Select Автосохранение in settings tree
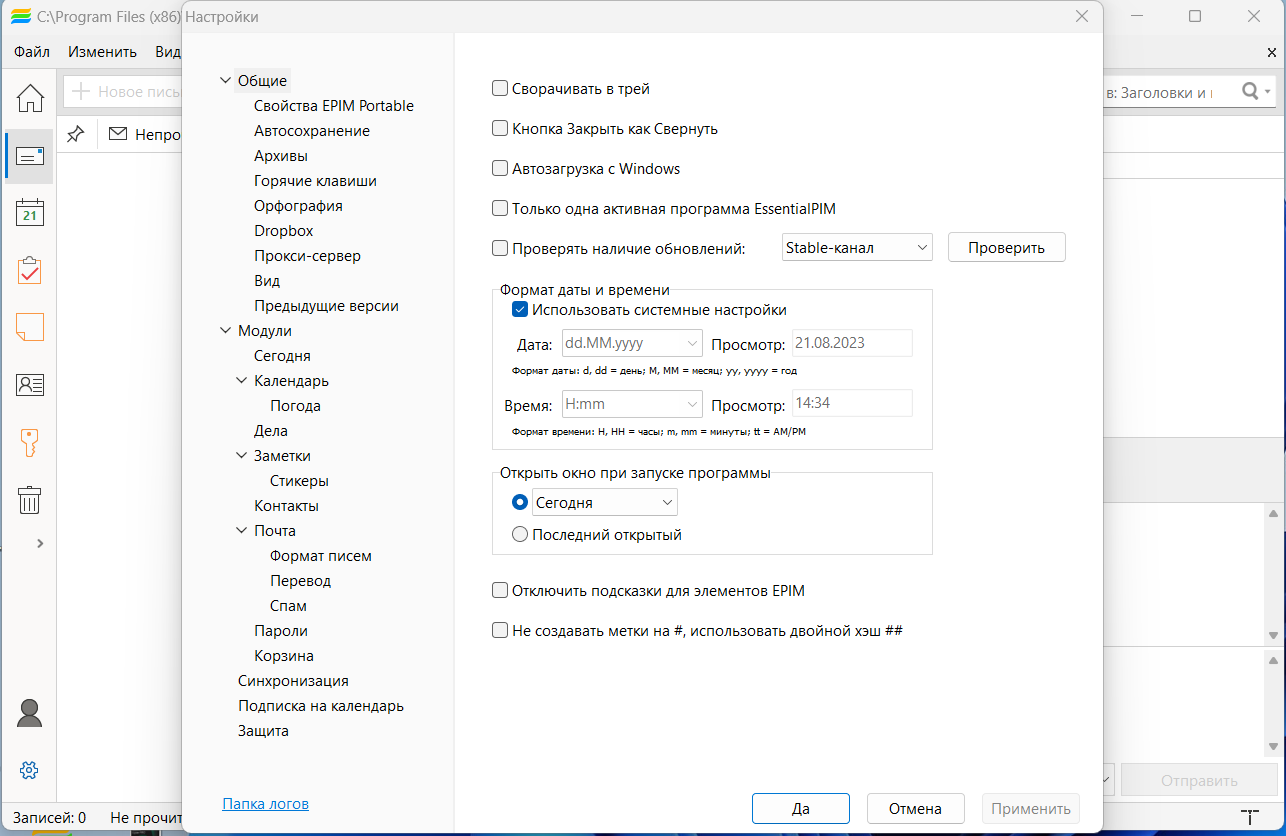Screen dimensions: 1286x836 point(312,131)
